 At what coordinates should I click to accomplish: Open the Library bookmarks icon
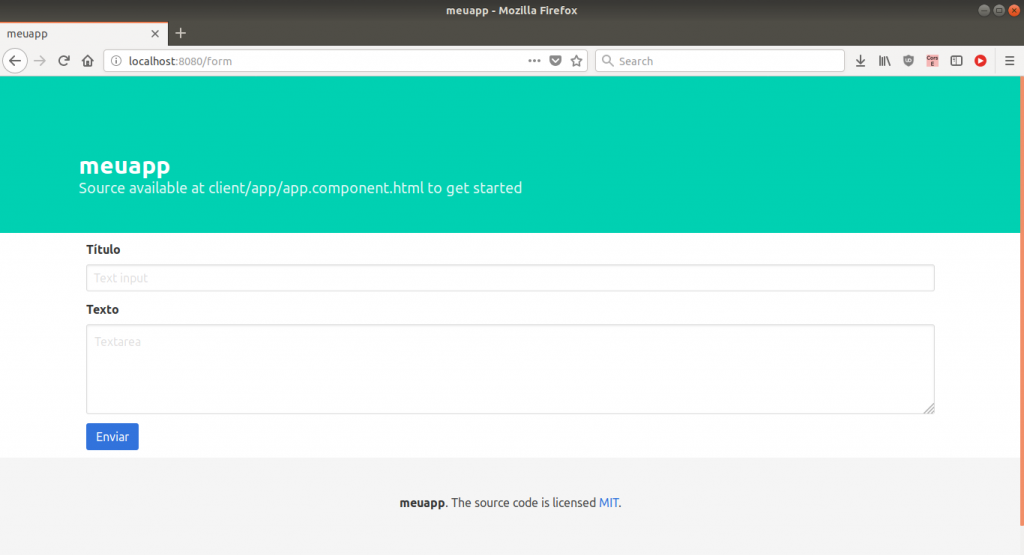point(884,61)
